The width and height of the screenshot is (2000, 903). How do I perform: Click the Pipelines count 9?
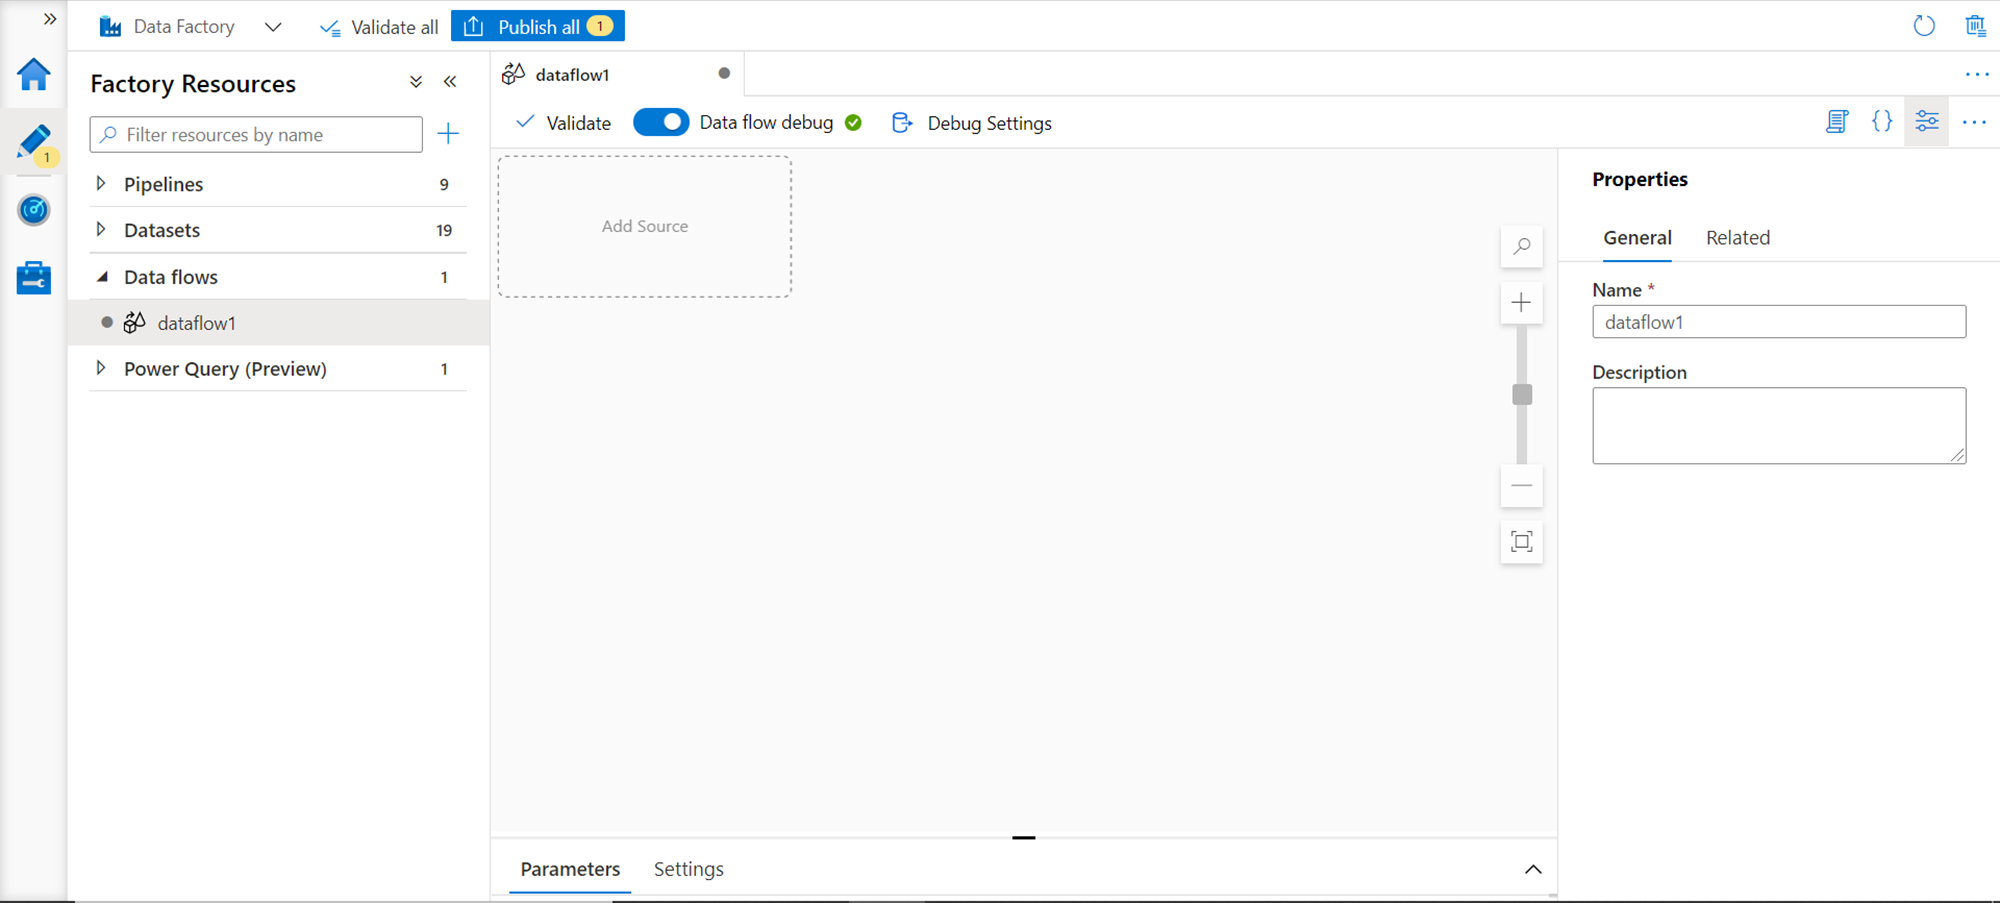click(444, 184)
